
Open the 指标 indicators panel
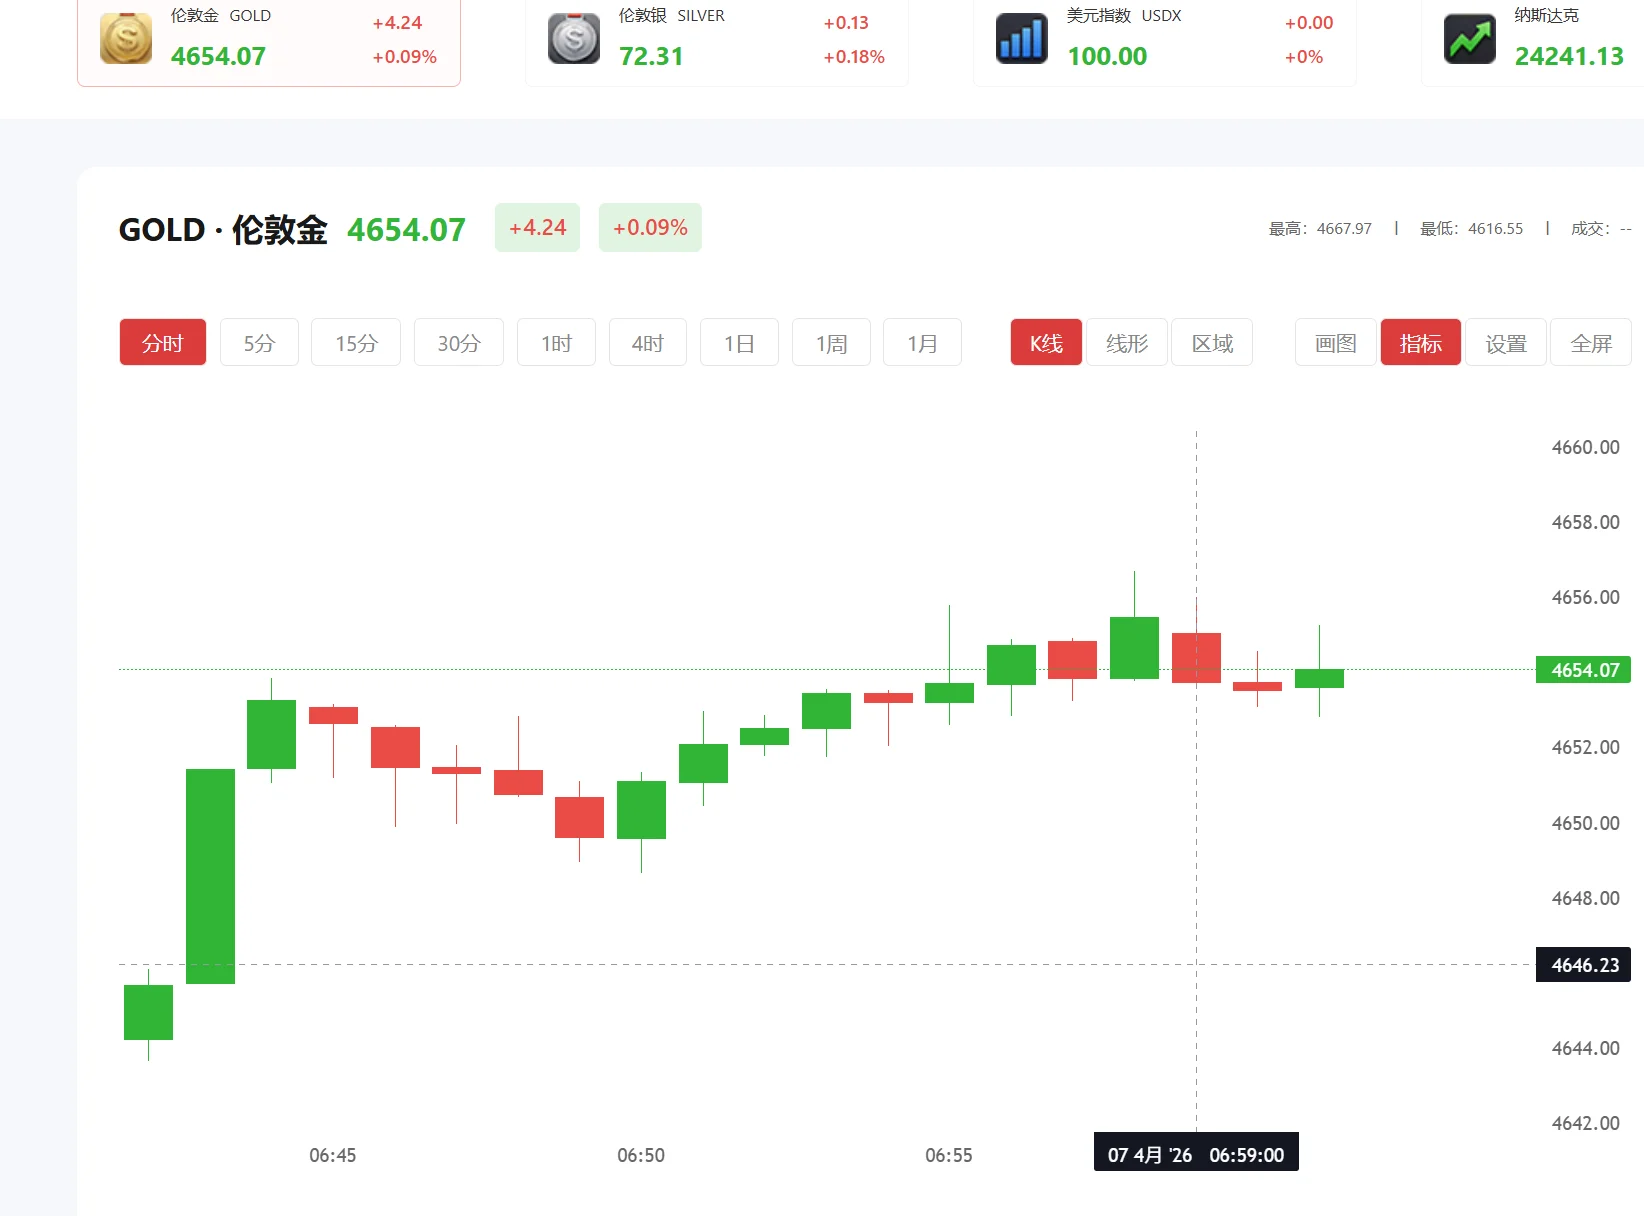pos(1420,342)
